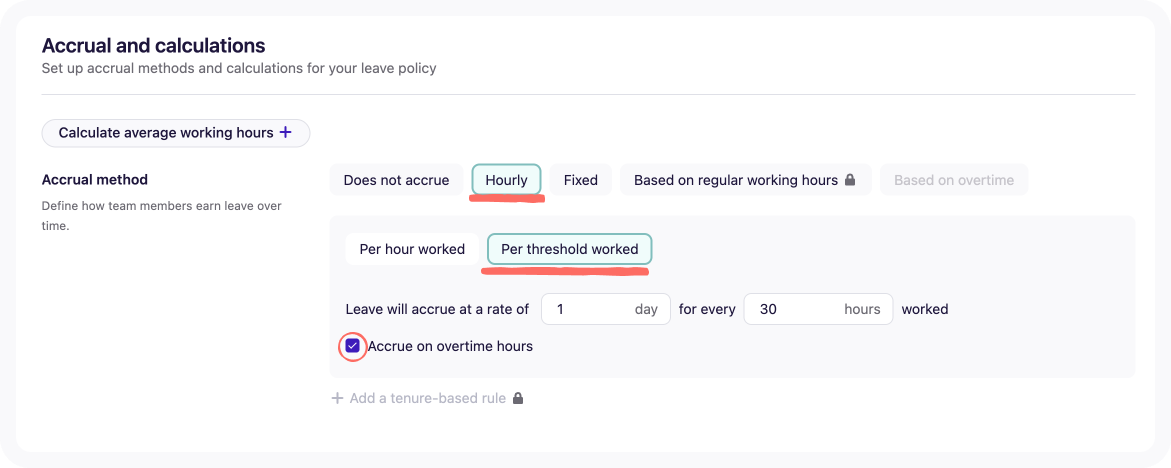The image size is (1171, 468).
Task: Open the Calculate average working hours button
Action: 176,133
